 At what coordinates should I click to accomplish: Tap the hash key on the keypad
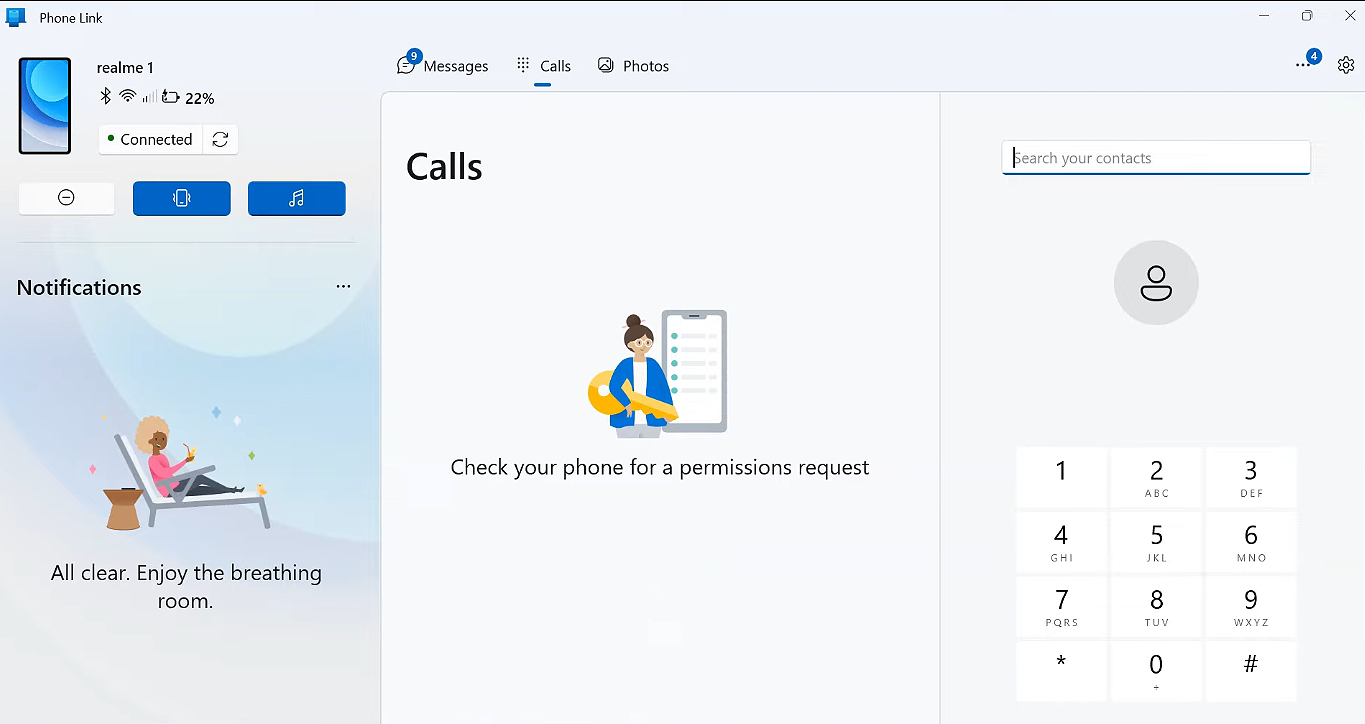pyautogui.click(x=1251, y=671)
